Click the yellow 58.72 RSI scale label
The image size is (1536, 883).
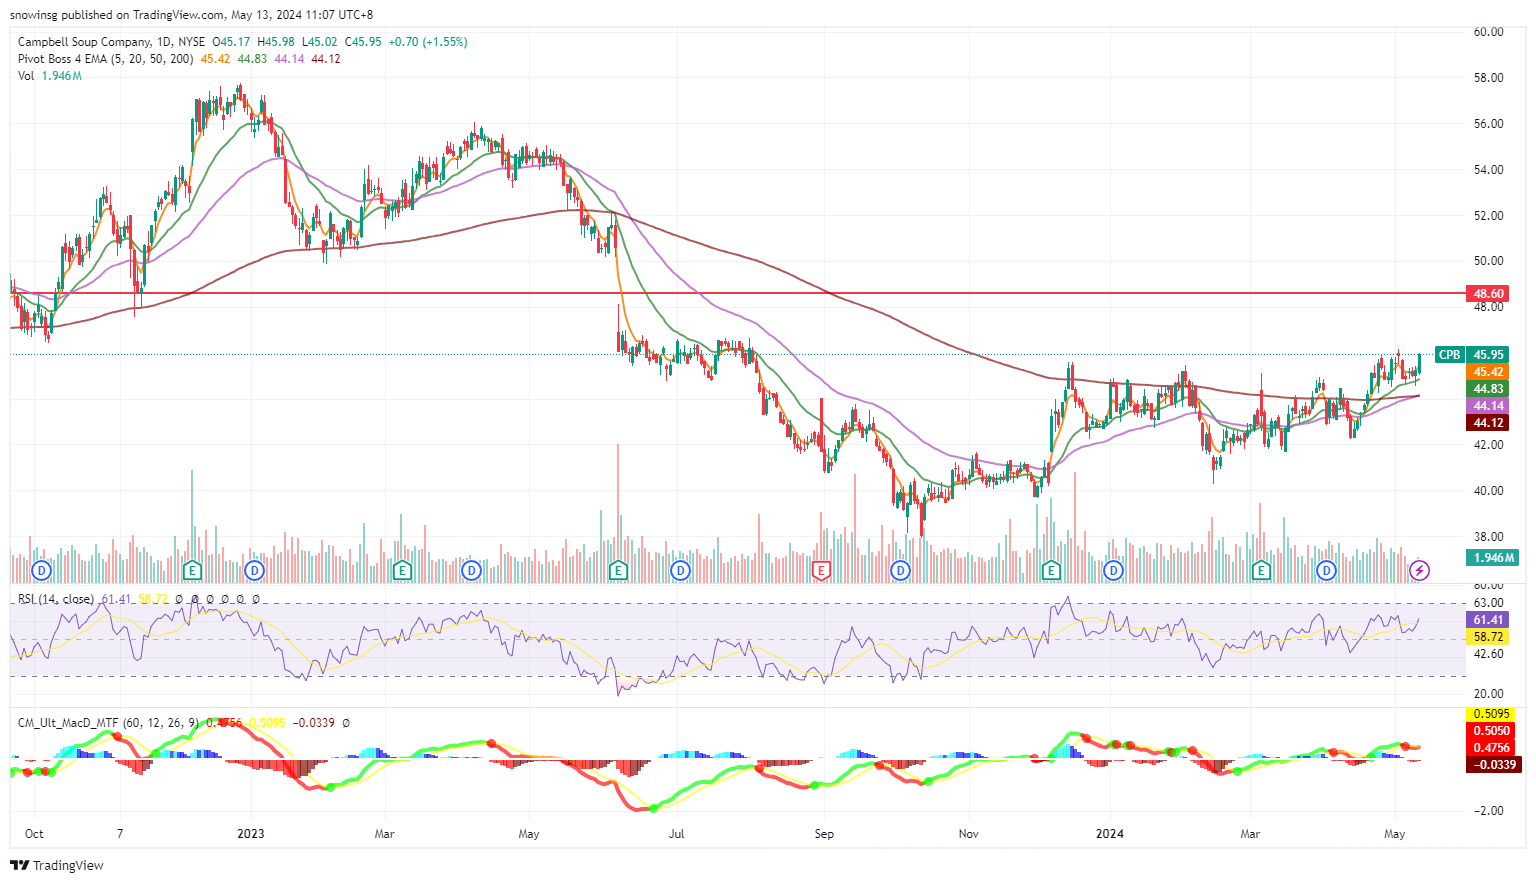[x=1488, y=636]
